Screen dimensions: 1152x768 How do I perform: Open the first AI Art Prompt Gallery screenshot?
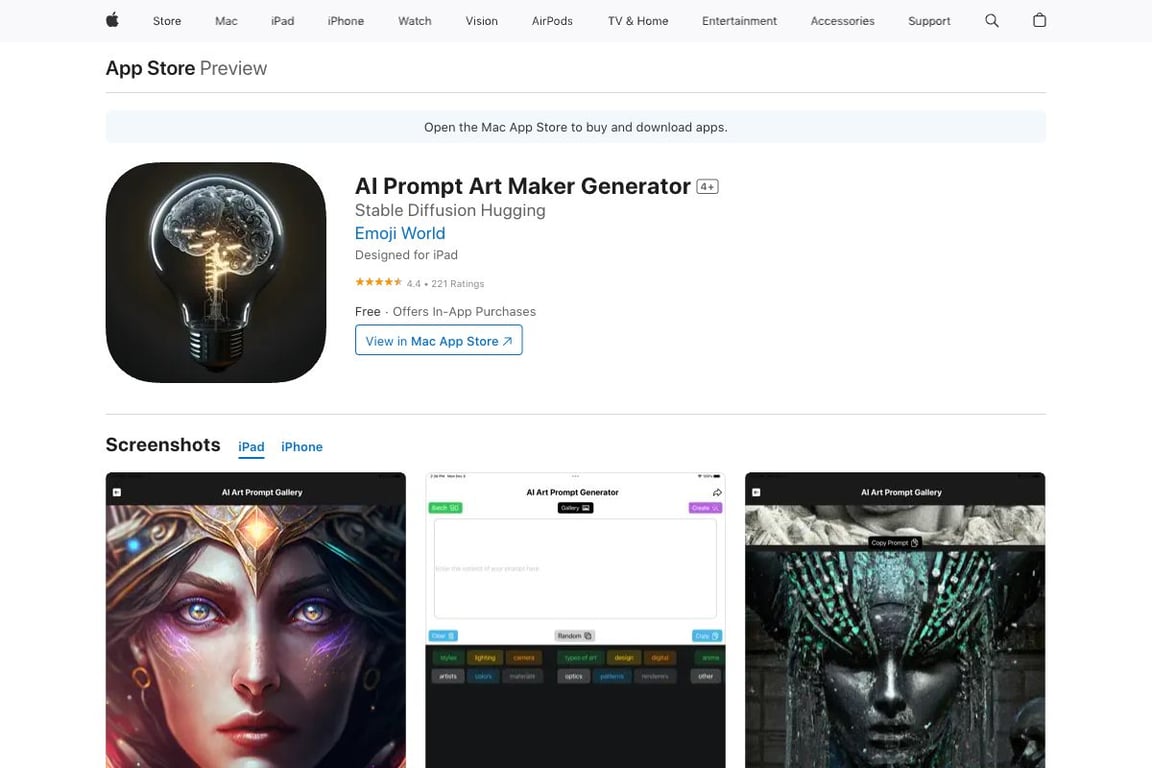pos(256,620)
